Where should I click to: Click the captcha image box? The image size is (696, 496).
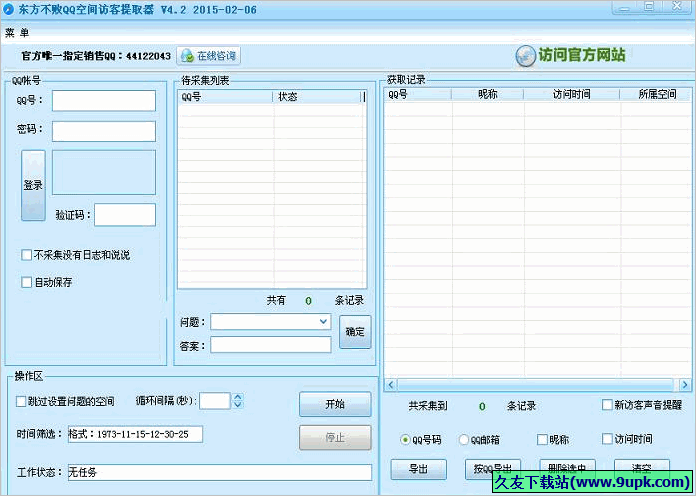point(104,172)
